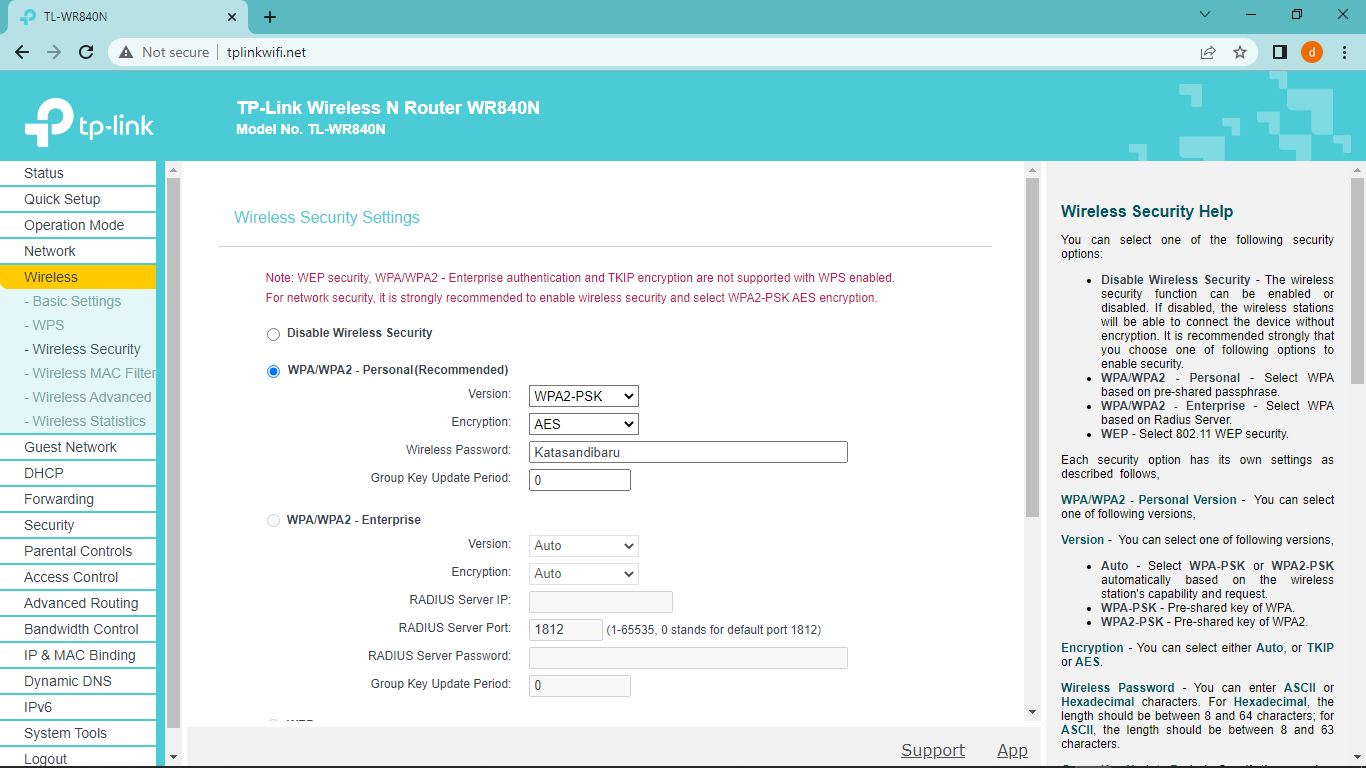Click the help panel scrollbar
This screenshot has width=1366, height=768.
(1357, 282)
